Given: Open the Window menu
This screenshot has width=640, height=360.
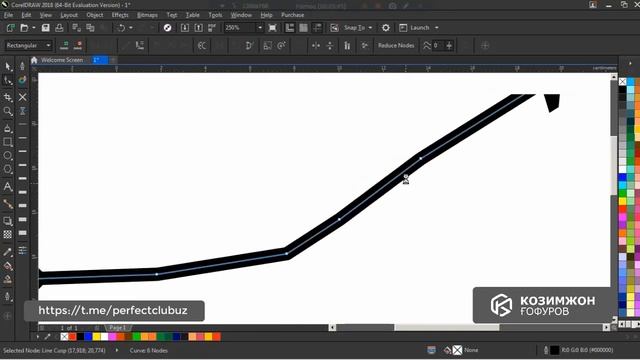Looking at the screenshot, I should click(241, 15).
